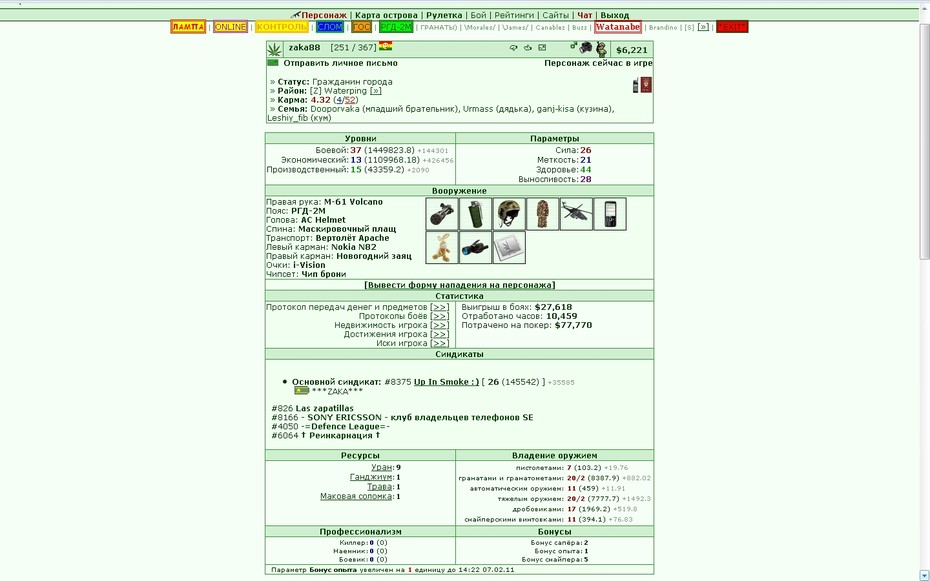Viewport: 930px width, 581px height.
Task: Click the Ганджиум resource link
Action: [371, 477]
